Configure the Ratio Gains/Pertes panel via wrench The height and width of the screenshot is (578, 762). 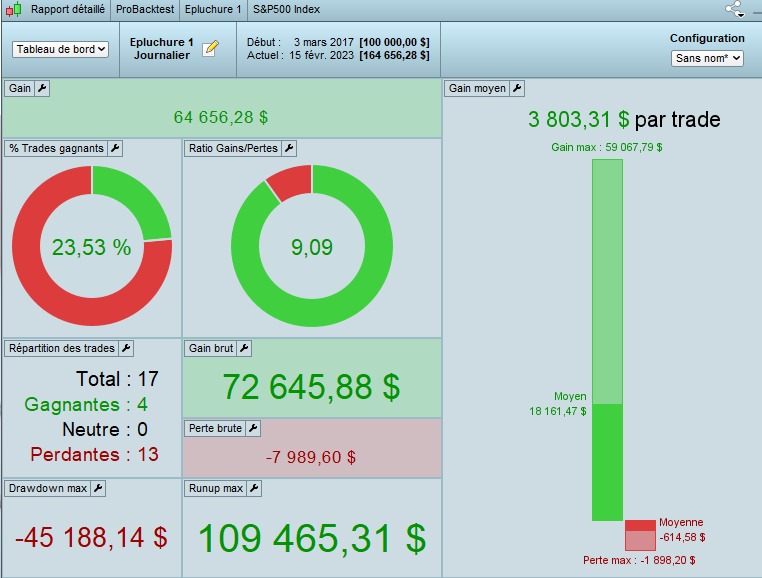pos(289,148)
